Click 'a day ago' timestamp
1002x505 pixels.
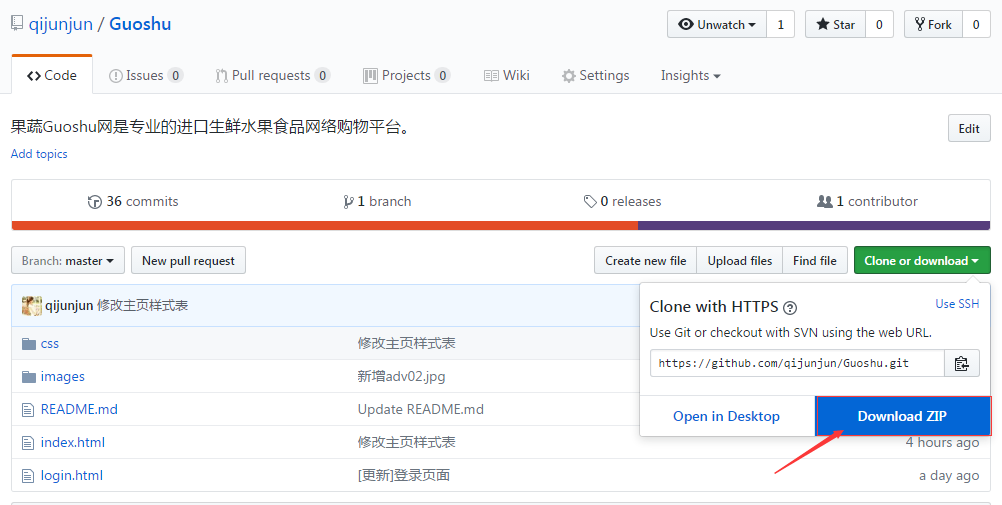pos(949,476)
